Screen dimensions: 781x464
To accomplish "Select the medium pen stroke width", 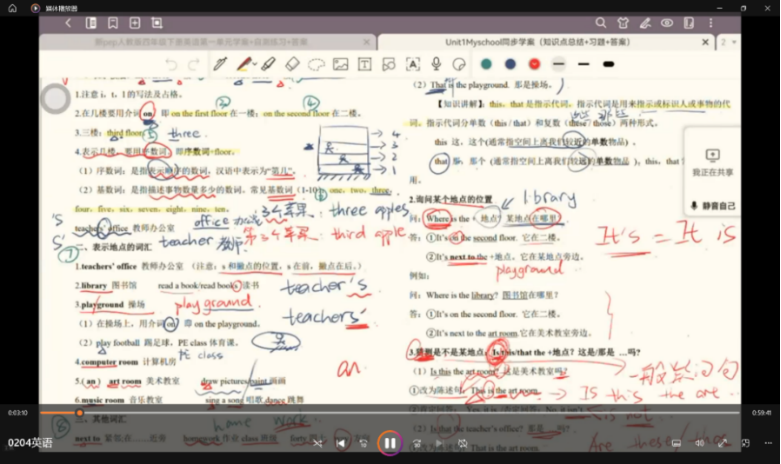I will (584, 64).
